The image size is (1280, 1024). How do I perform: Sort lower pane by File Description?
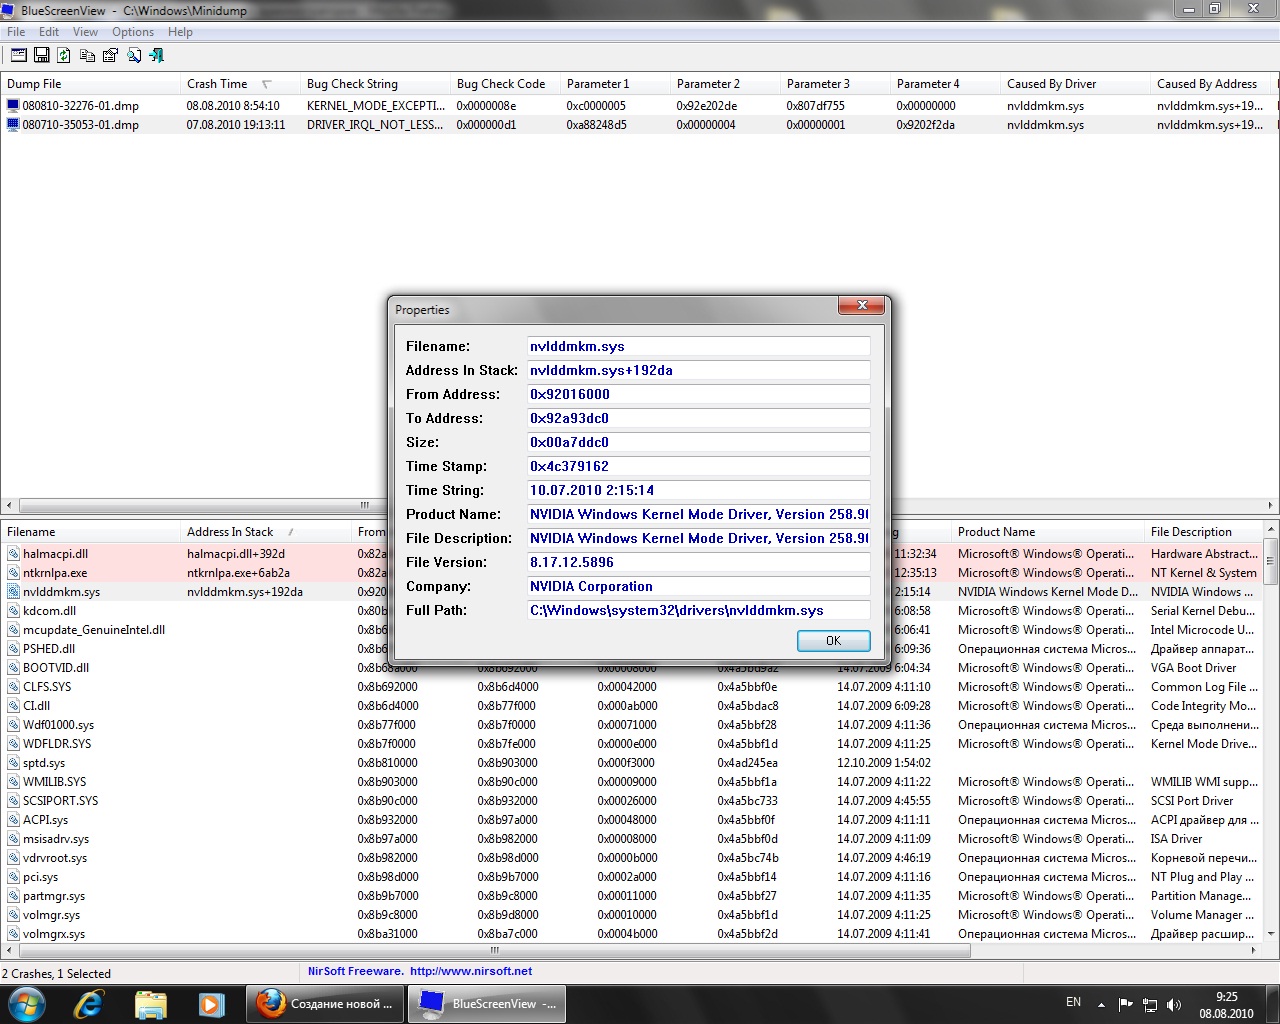tap(1204, 532)
